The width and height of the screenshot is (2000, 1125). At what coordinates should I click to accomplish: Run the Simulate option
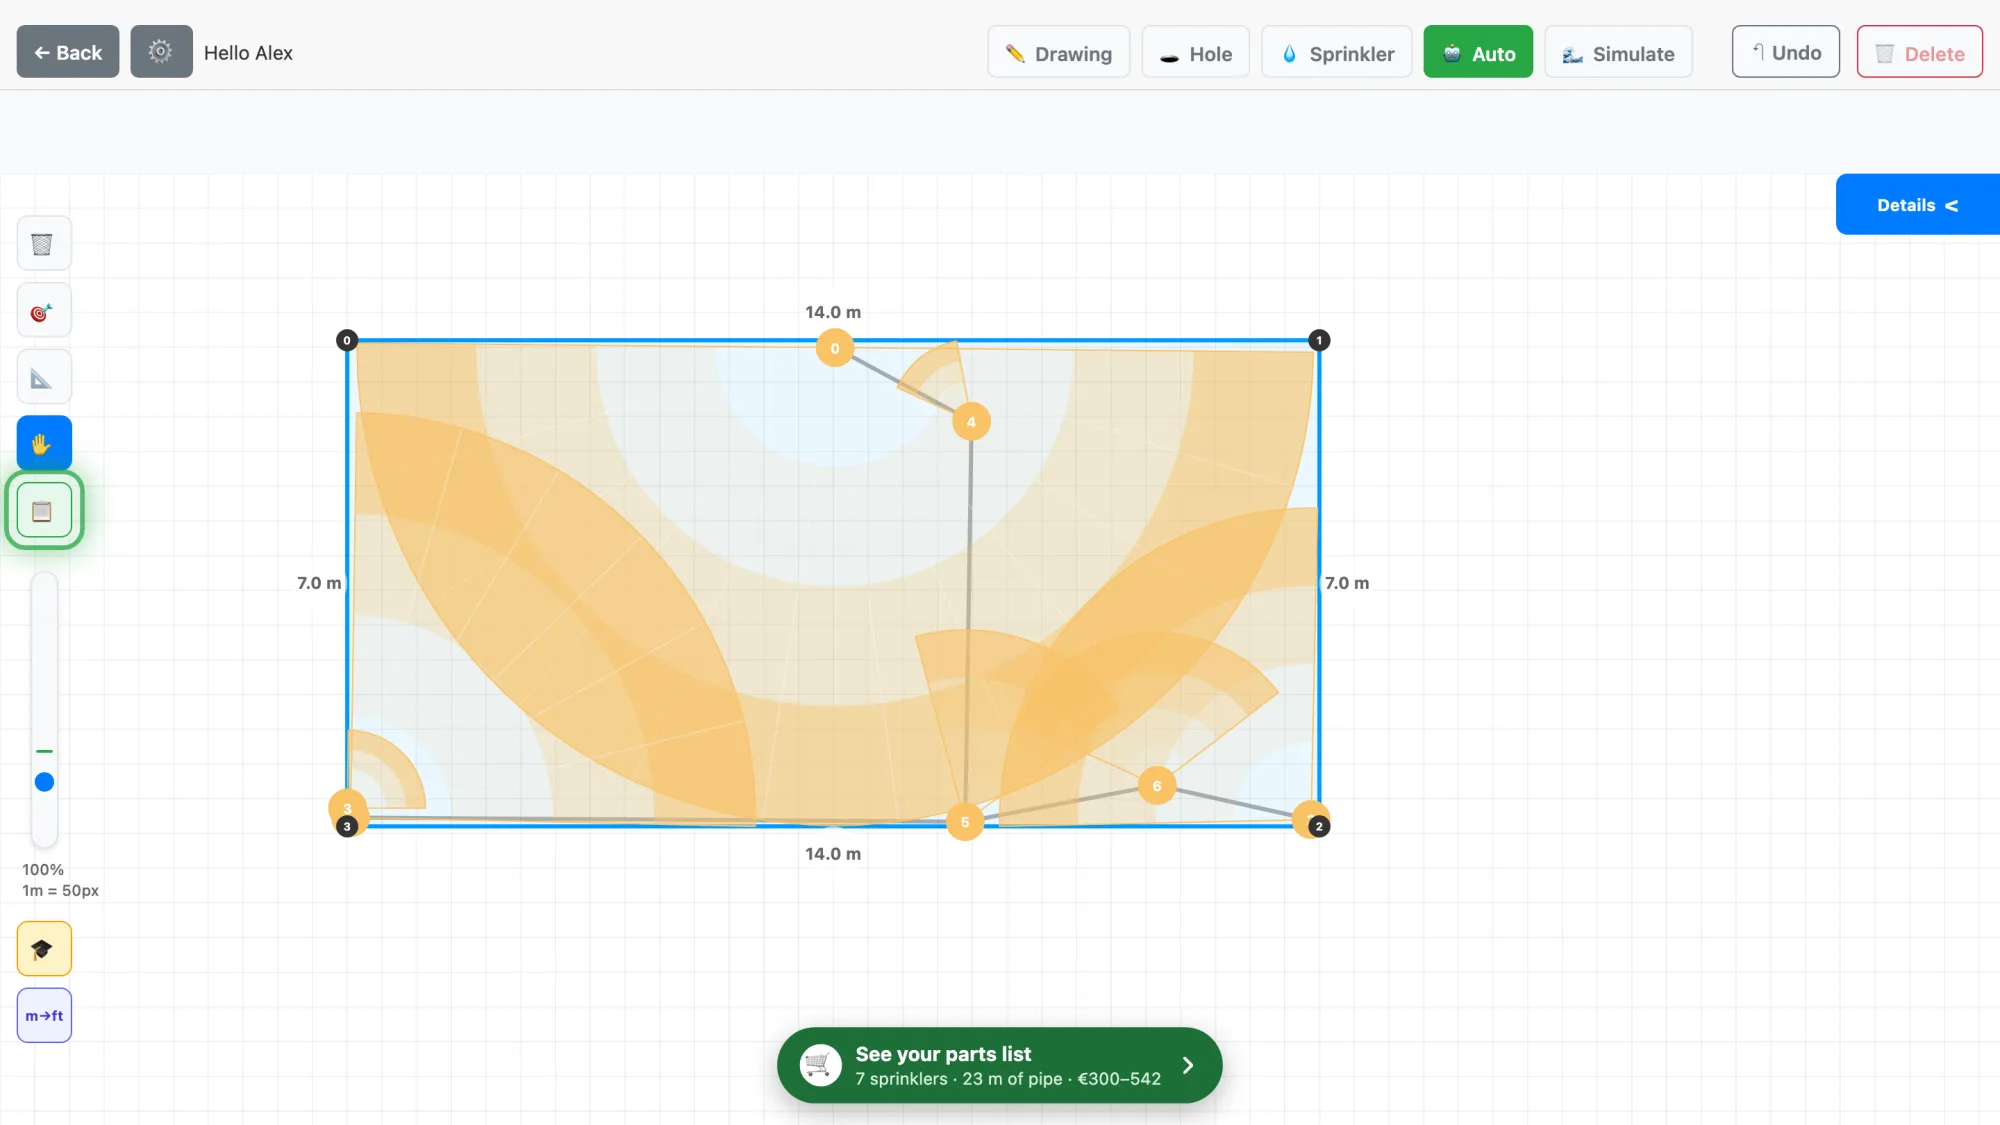pyautogui.click(x=1618, y=53)
